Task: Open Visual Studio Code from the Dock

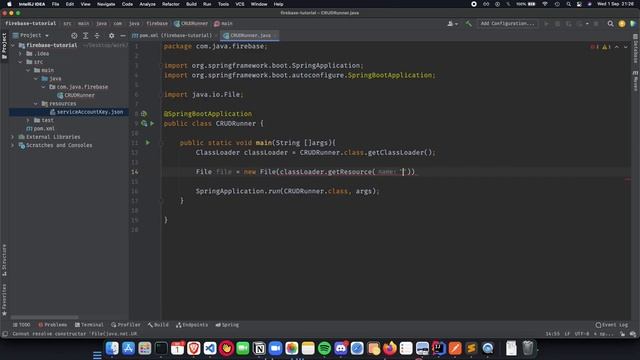Action: tap(210, 348)
